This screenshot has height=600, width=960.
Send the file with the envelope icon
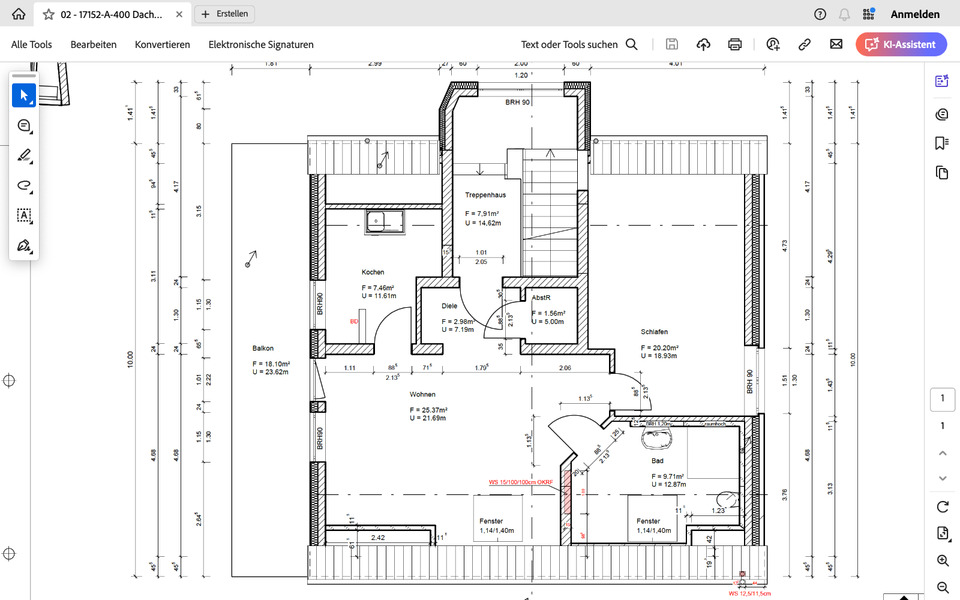tap(836, 44)
